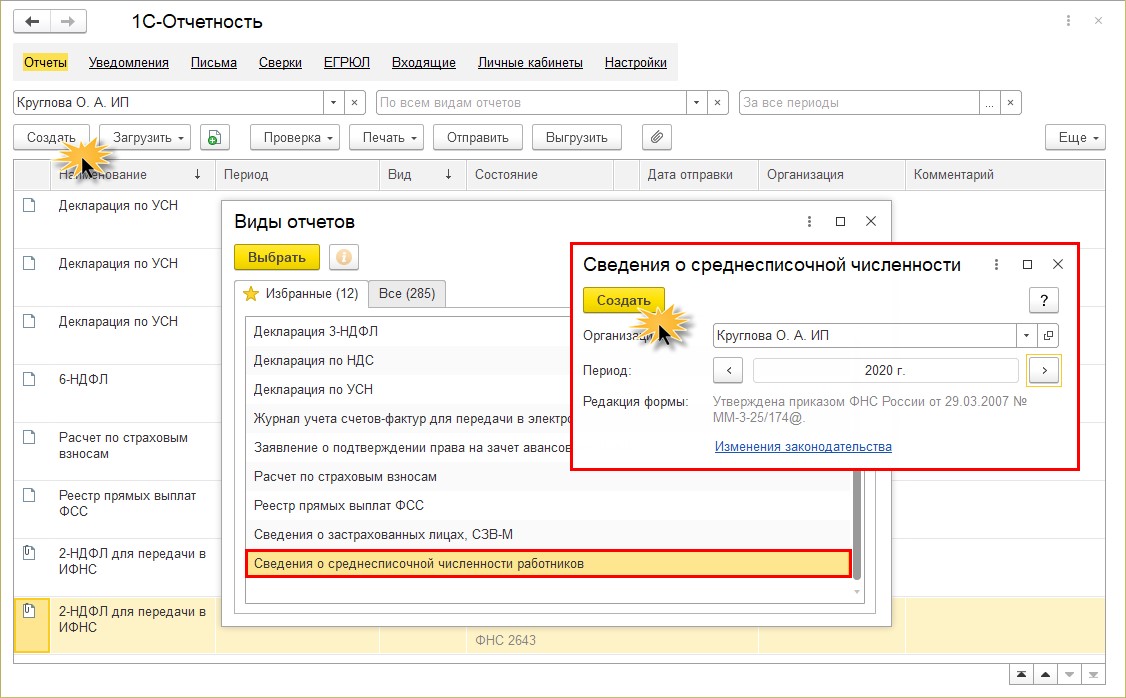The width and height of the screenshot is (1126, 698).
Task: Open three-dot menu in Сведения о среднесписочной dialog
Action: [996, 264]
